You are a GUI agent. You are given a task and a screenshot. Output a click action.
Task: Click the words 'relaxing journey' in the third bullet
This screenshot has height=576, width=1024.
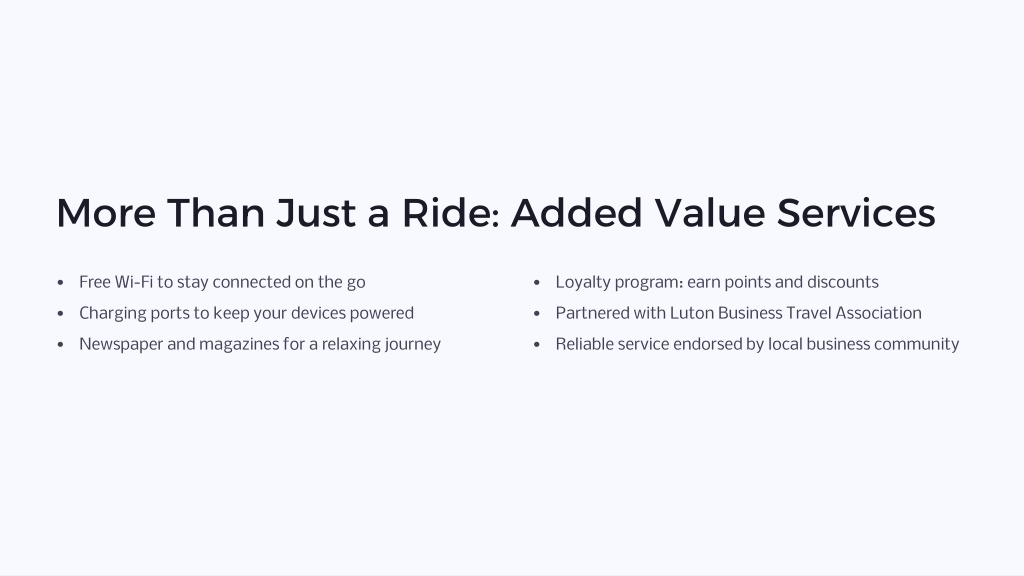381,344
